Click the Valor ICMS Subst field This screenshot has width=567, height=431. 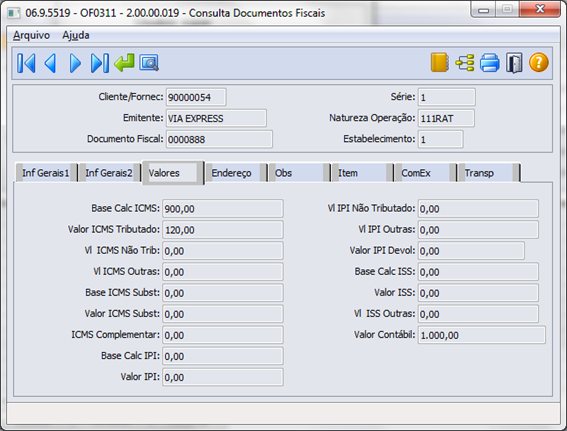tap(223, 314)
